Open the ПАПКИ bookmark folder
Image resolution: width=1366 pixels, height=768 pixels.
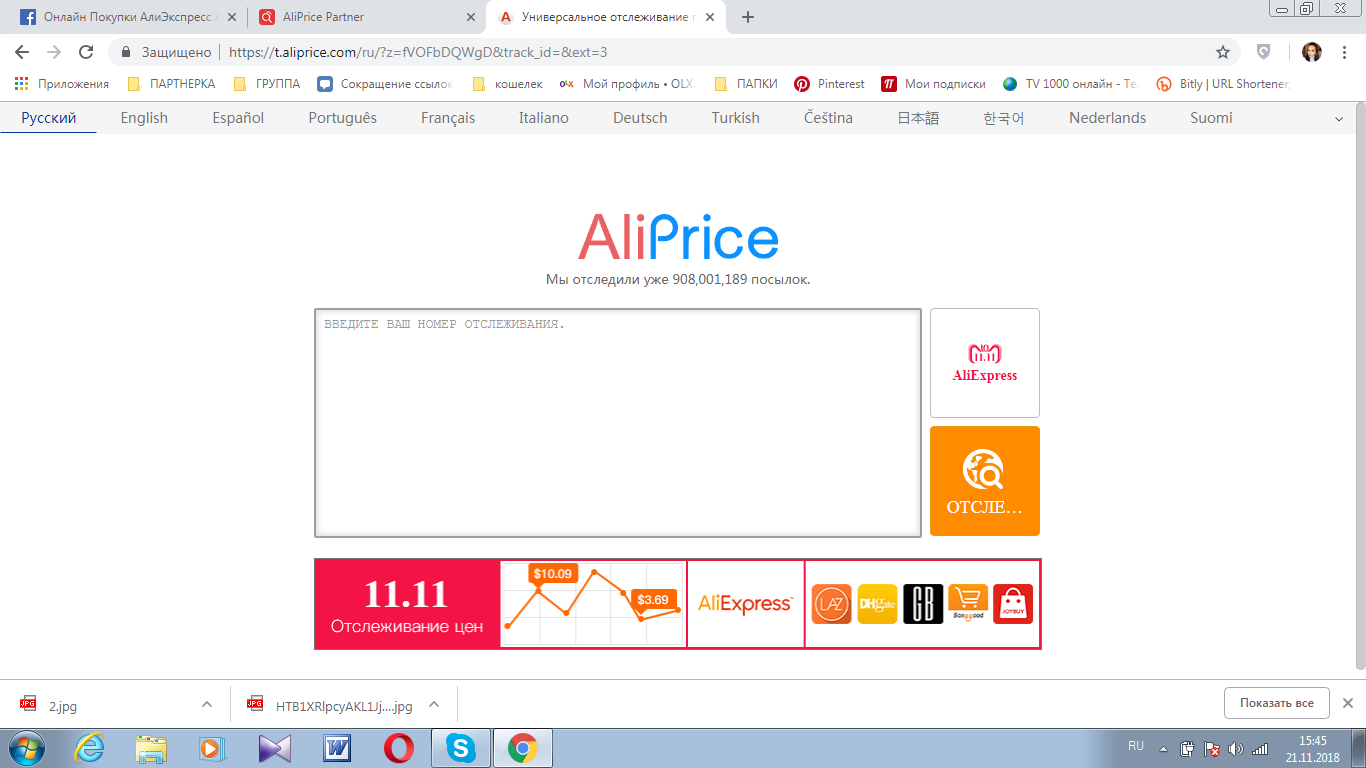pyautogui.click(x=746, y=84)
